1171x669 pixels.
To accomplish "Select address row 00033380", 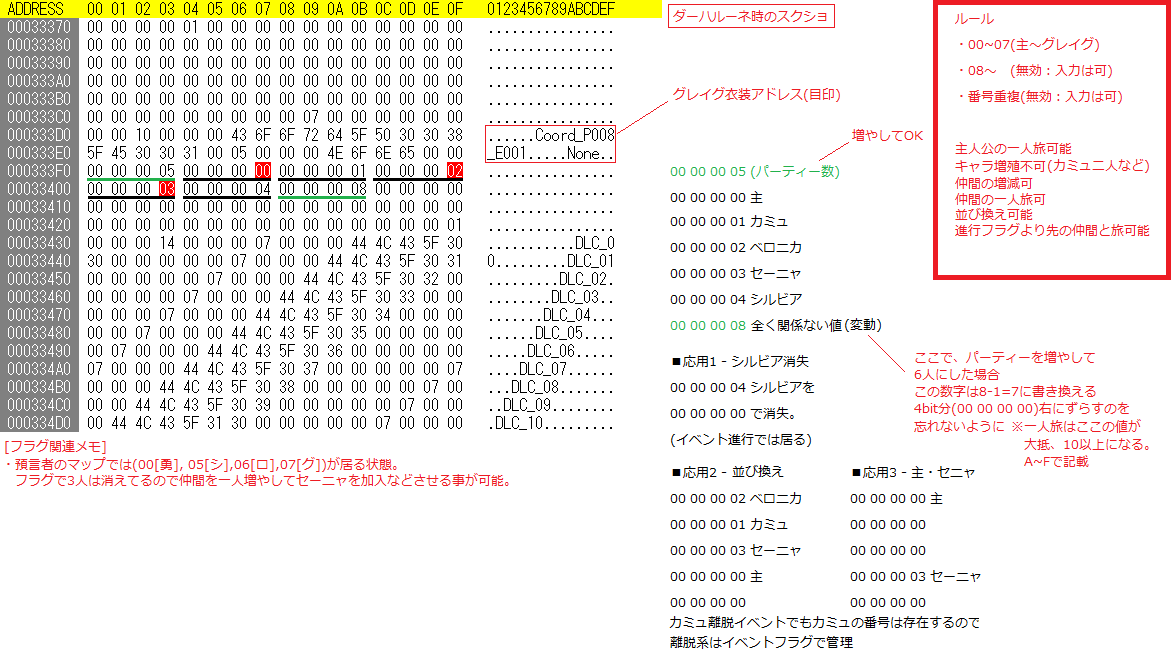I will 39,45.
